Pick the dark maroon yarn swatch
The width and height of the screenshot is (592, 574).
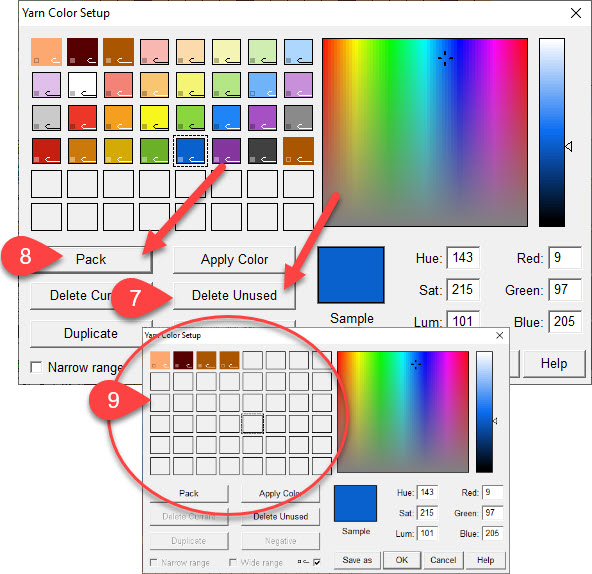(x=82, y=52)
